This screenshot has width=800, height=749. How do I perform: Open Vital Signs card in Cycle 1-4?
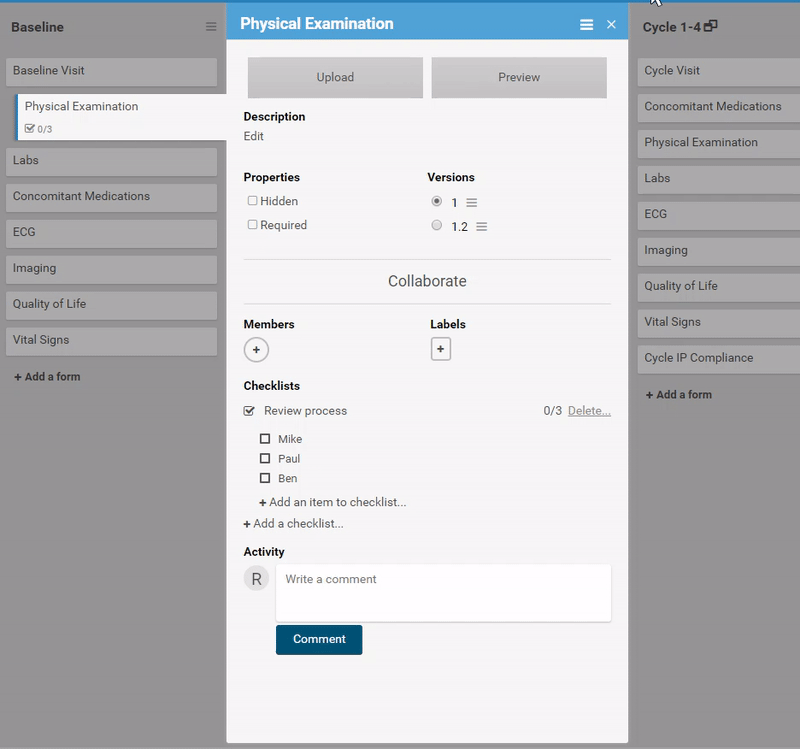point(719,323)
